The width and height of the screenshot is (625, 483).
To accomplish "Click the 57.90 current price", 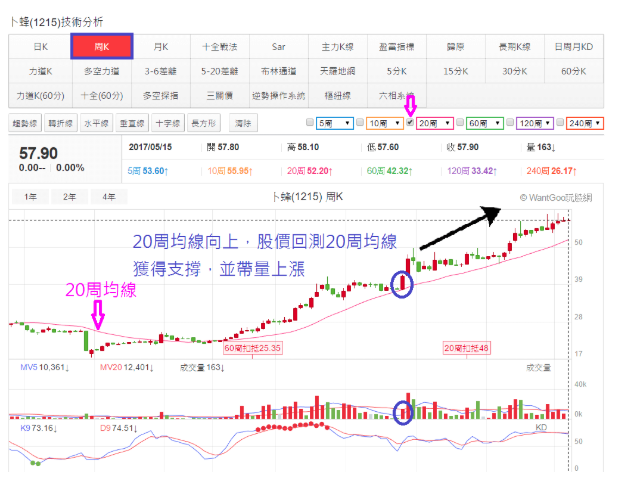I will tap(38, 153).
